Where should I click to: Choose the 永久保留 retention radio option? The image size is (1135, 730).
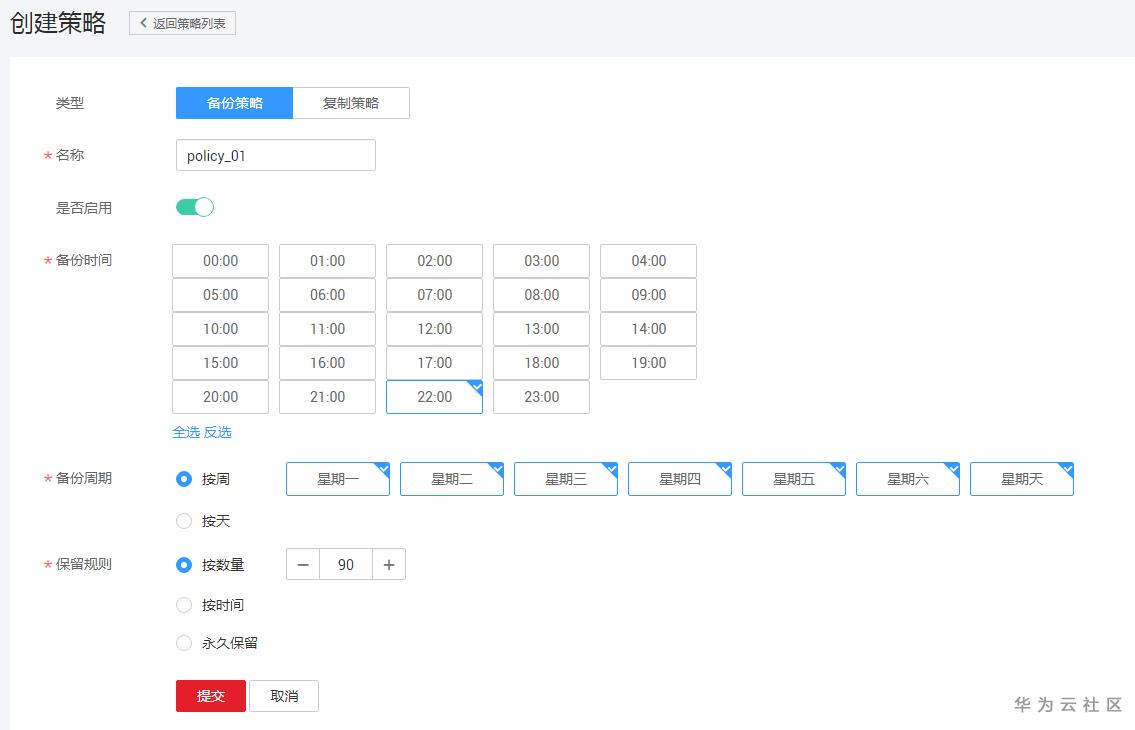click(x=184, y=642)
